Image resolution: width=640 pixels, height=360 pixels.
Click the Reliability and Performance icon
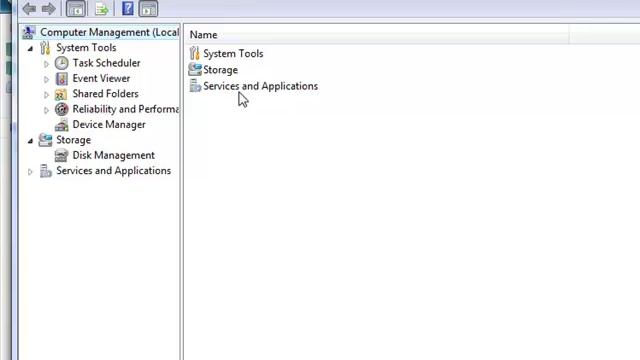(62, 109)
